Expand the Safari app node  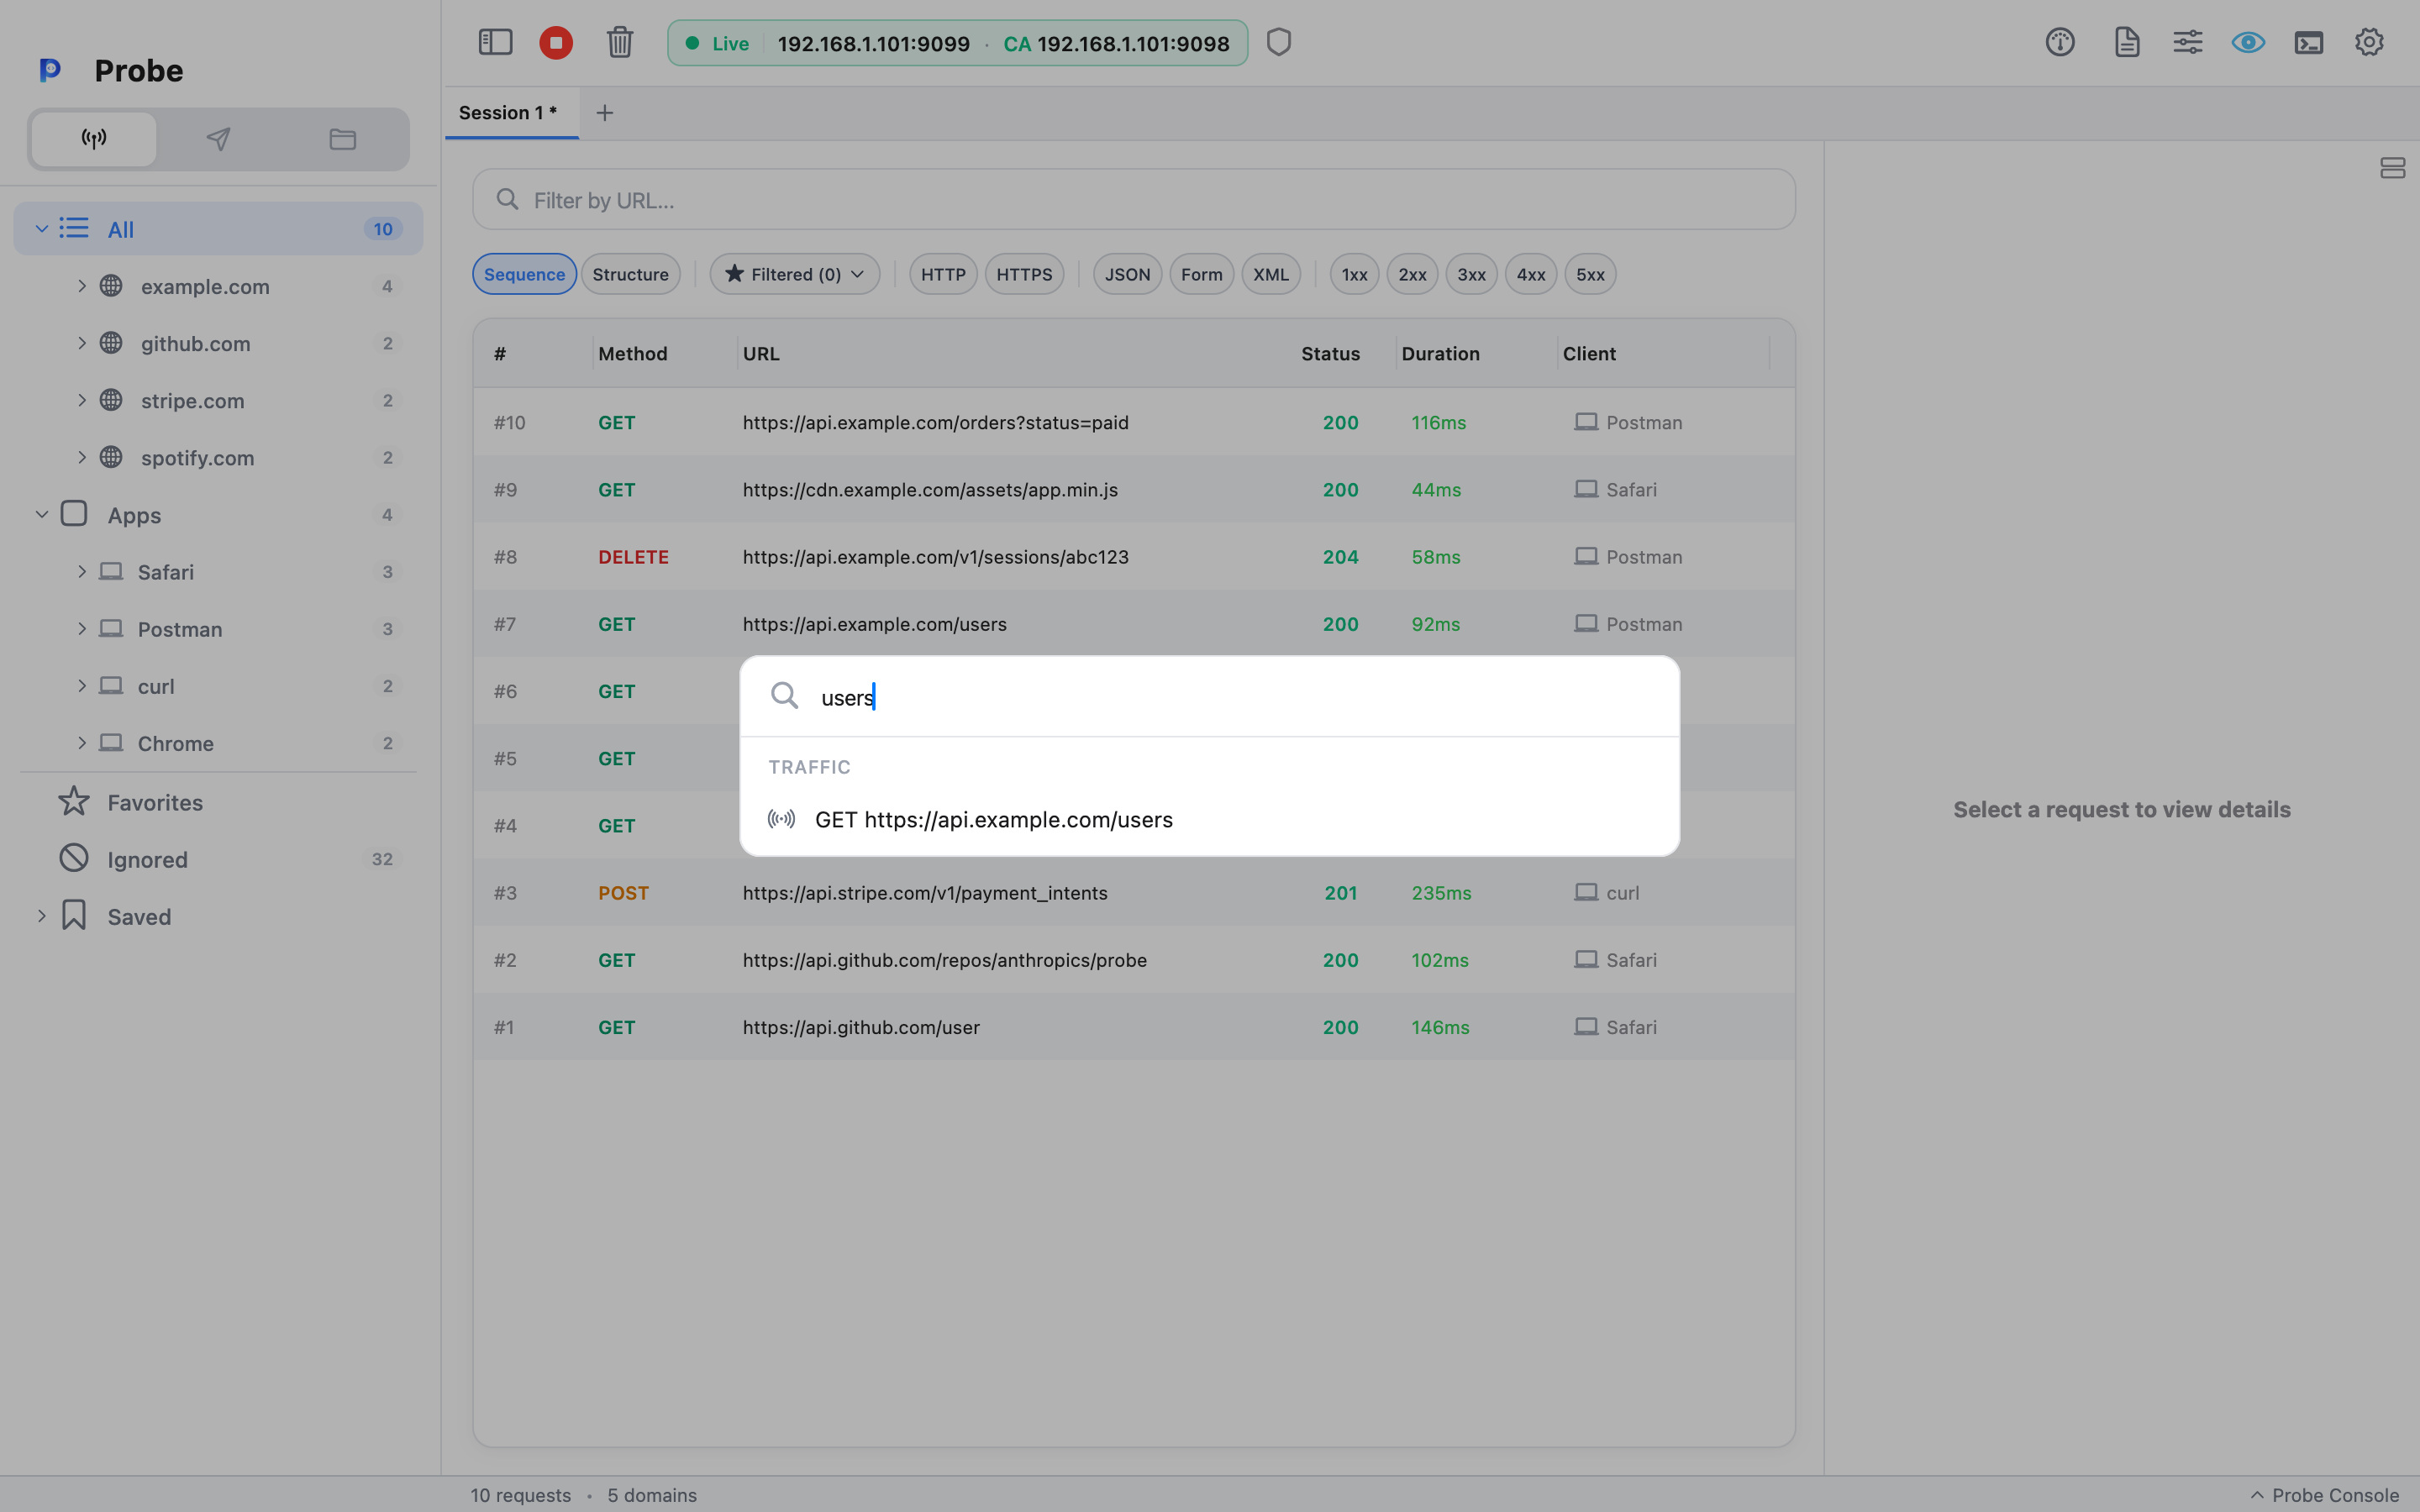point(82,571)
